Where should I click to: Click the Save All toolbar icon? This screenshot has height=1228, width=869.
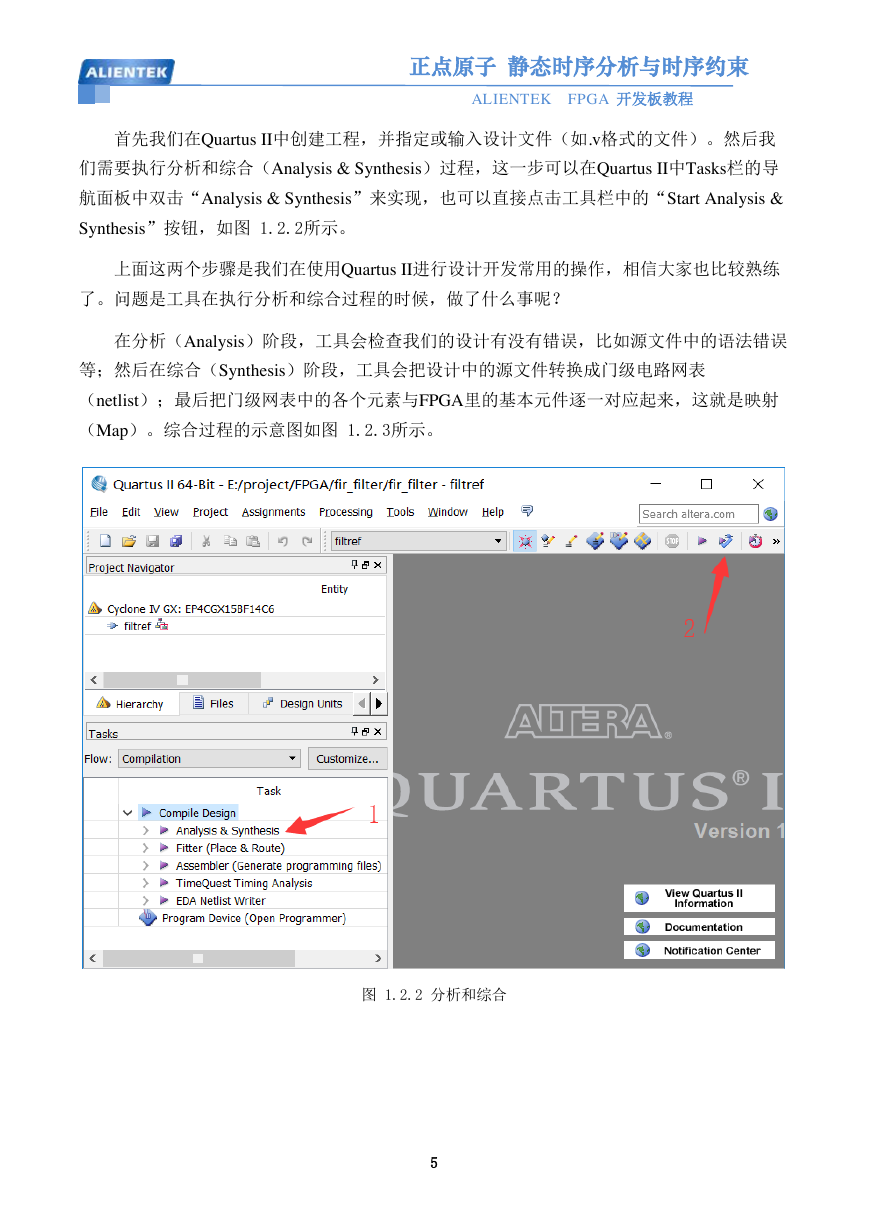[x=176, y=541]
